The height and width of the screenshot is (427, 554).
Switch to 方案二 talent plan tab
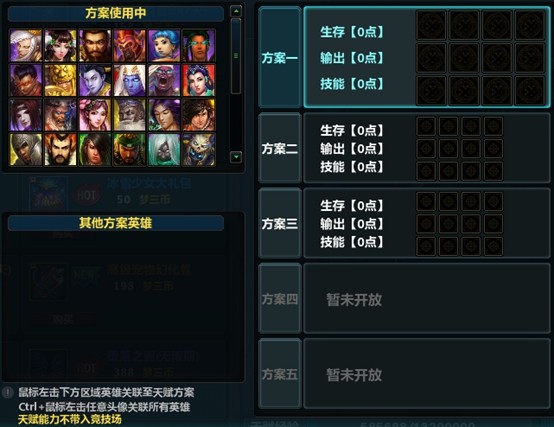(279, 148)
